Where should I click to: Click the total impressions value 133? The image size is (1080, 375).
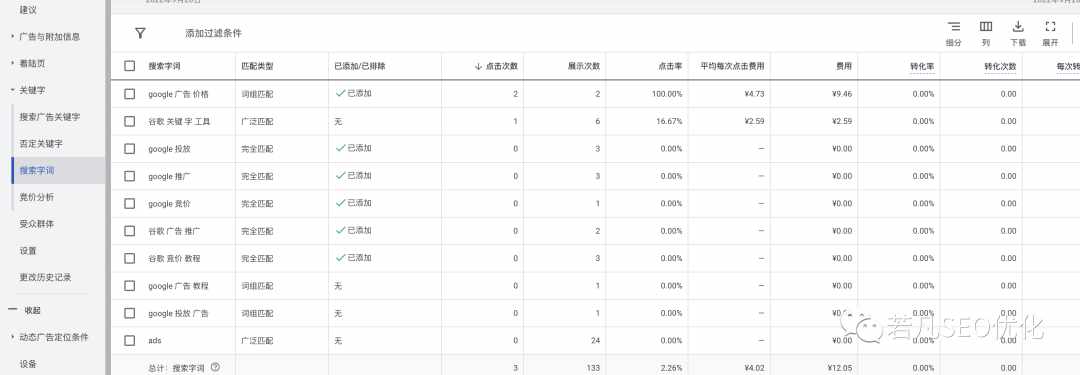(594, 368)
